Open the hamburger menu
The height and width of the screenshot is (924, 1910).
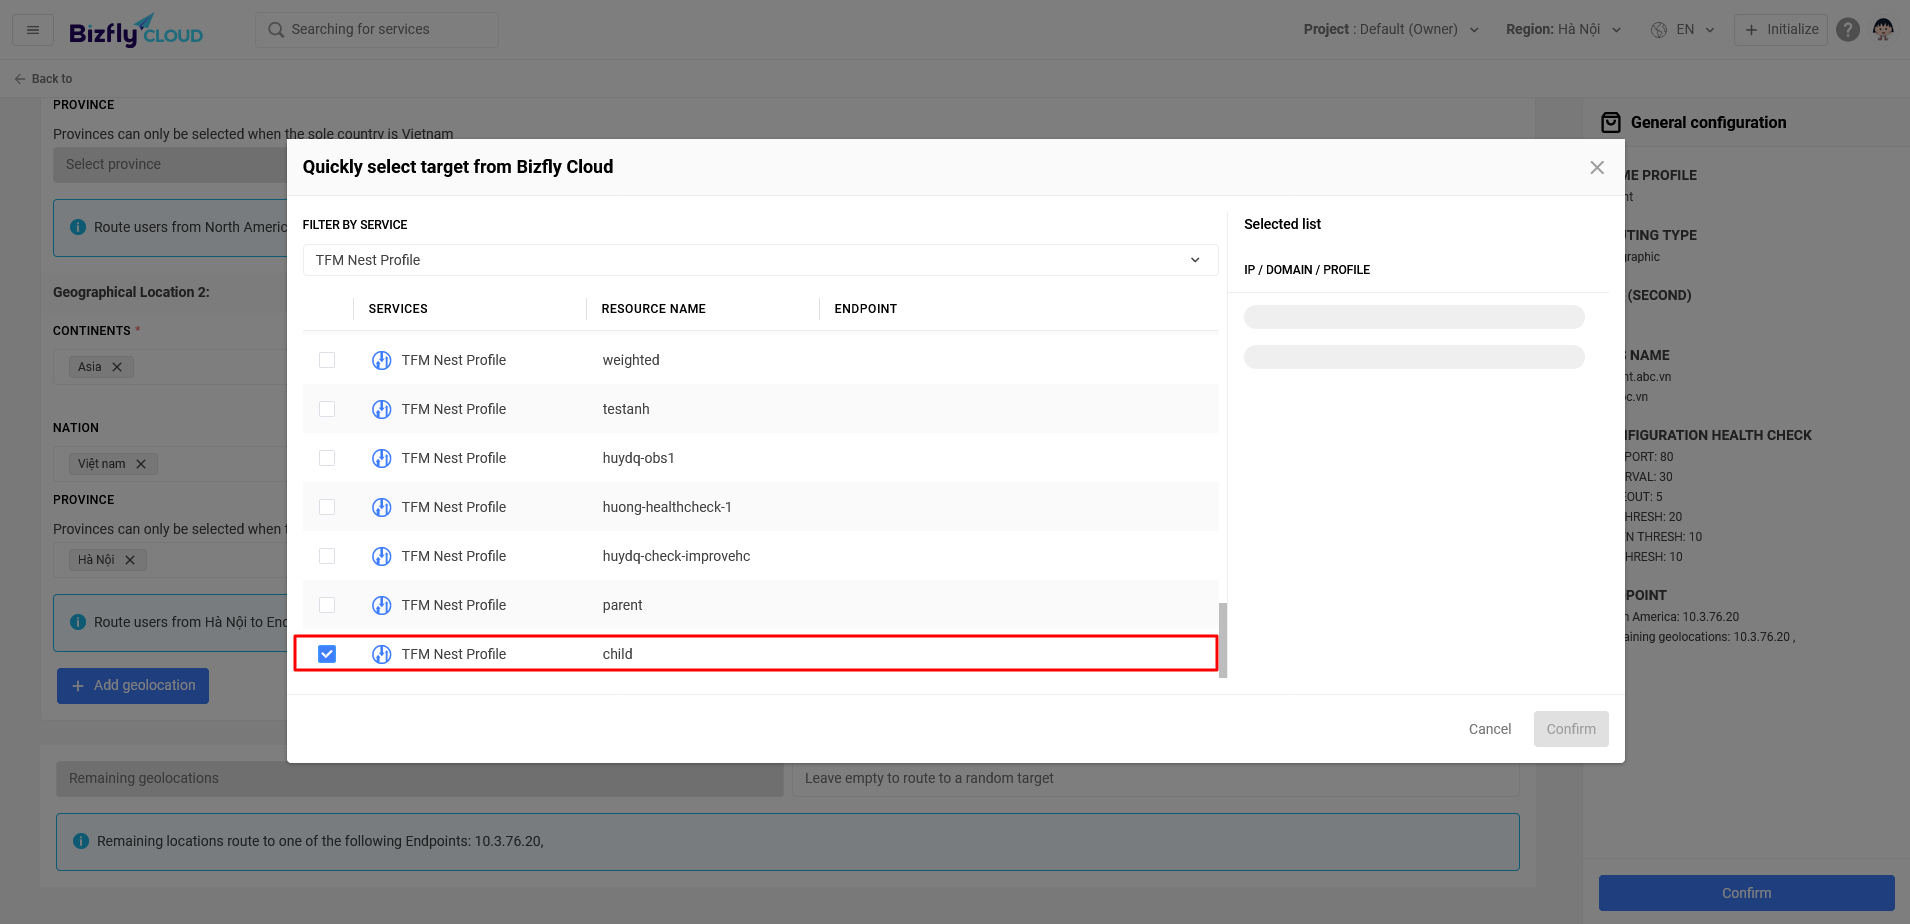click(33, 30)
